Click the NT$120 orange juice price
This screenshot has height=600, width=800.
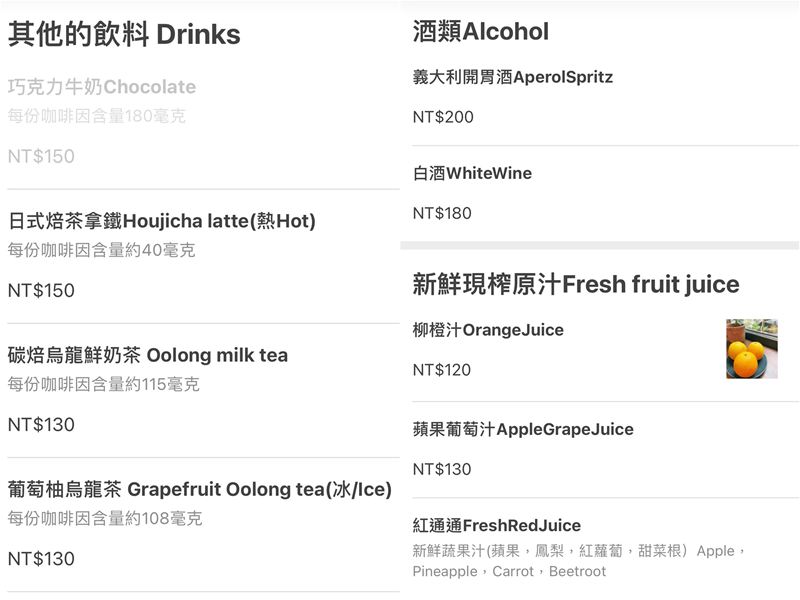[x=442, y=370]
